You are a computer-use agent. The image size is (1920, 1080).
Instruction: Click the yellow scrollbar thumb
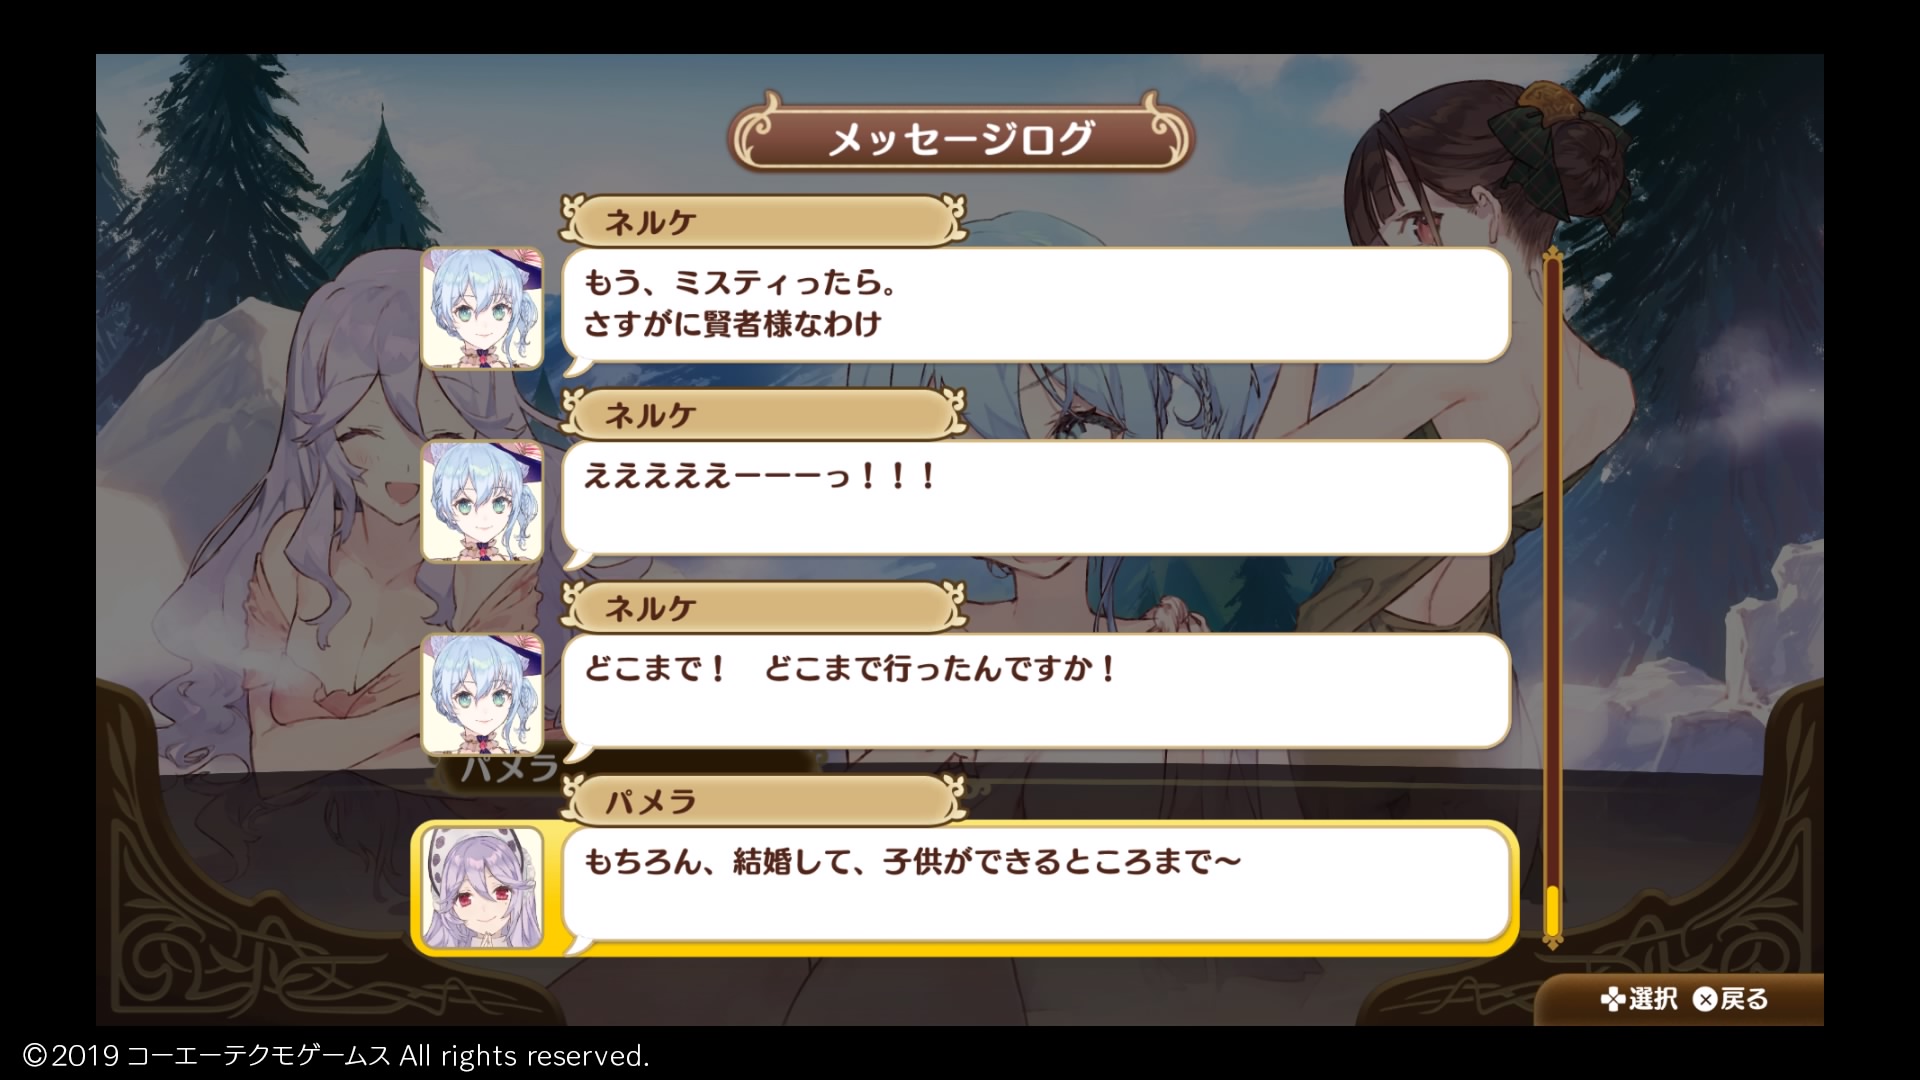[x=1552, y=909]
